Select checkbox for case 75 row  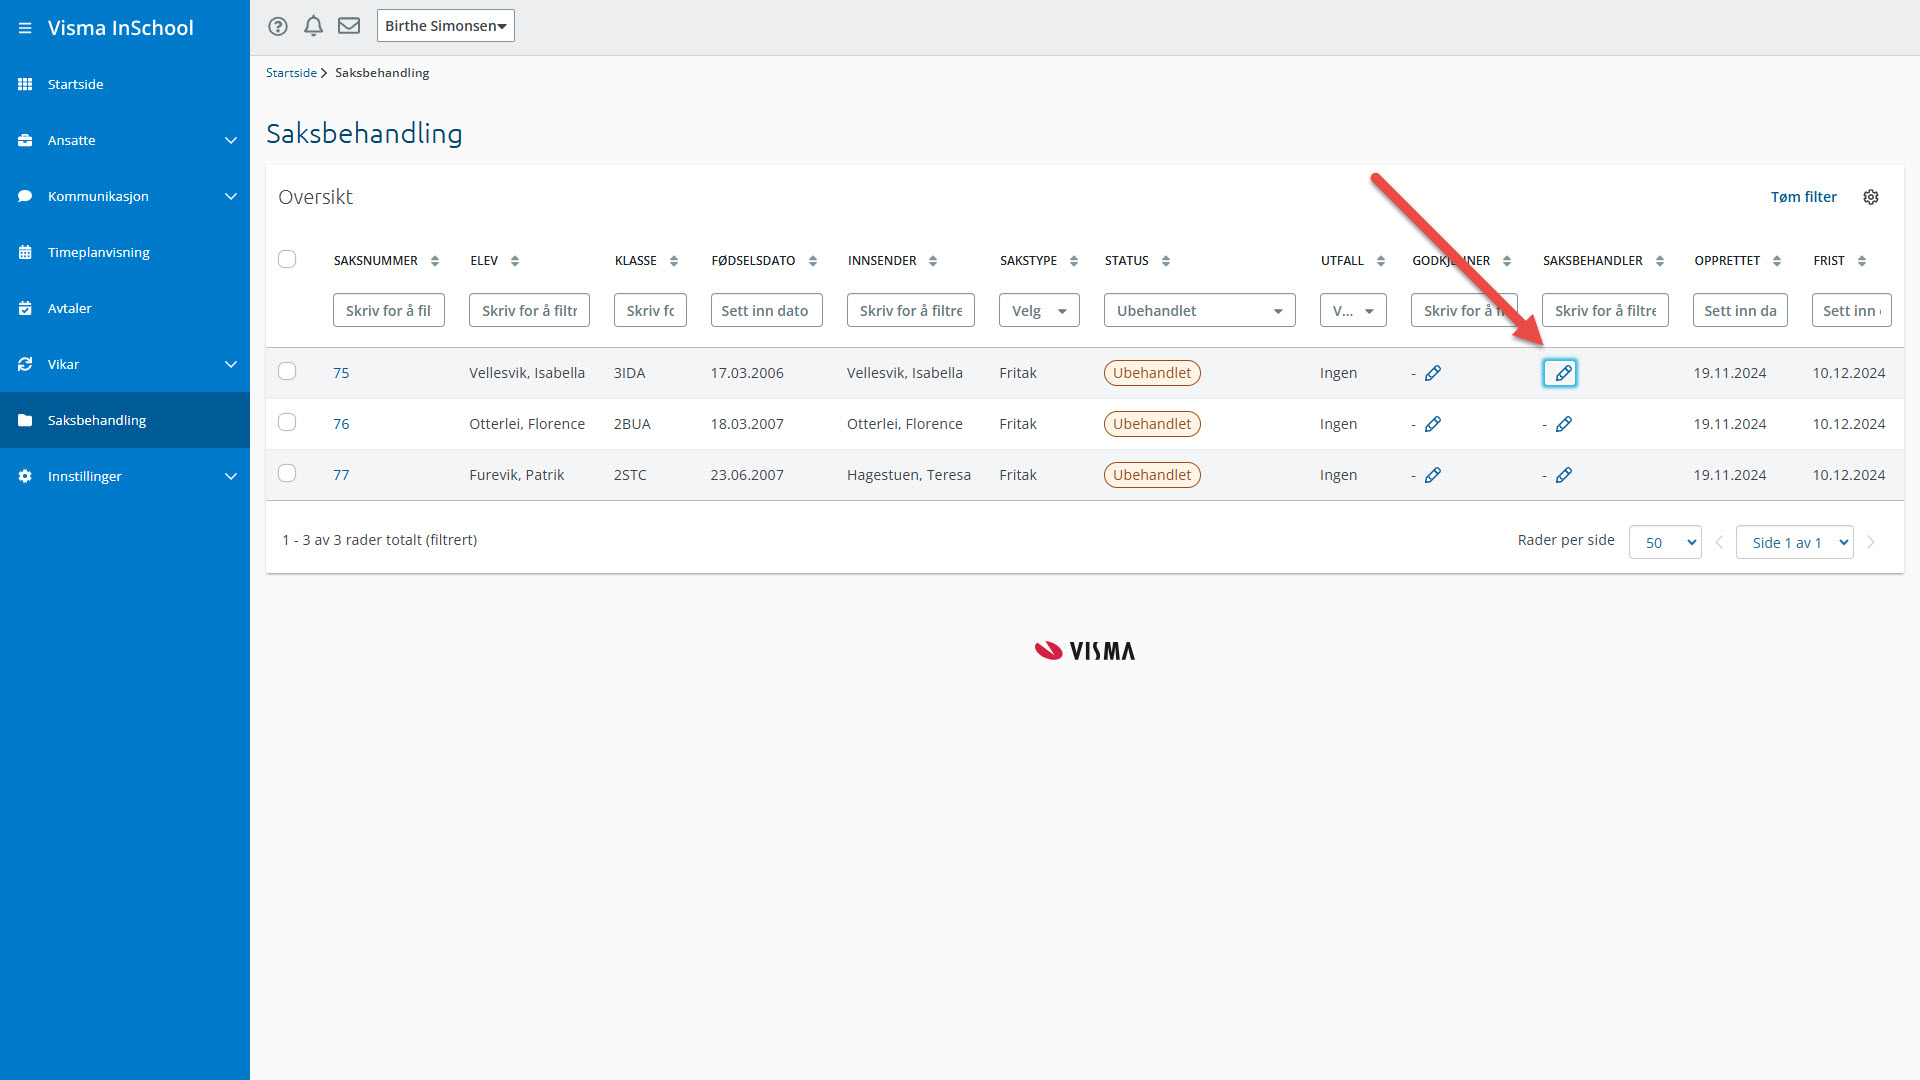[287, 372]
